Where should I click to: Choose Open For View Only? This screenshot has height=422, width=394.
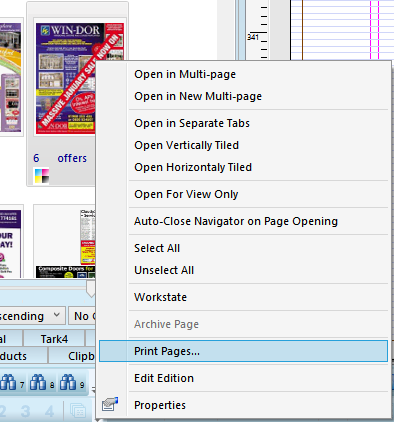click(x=186, y=194)
